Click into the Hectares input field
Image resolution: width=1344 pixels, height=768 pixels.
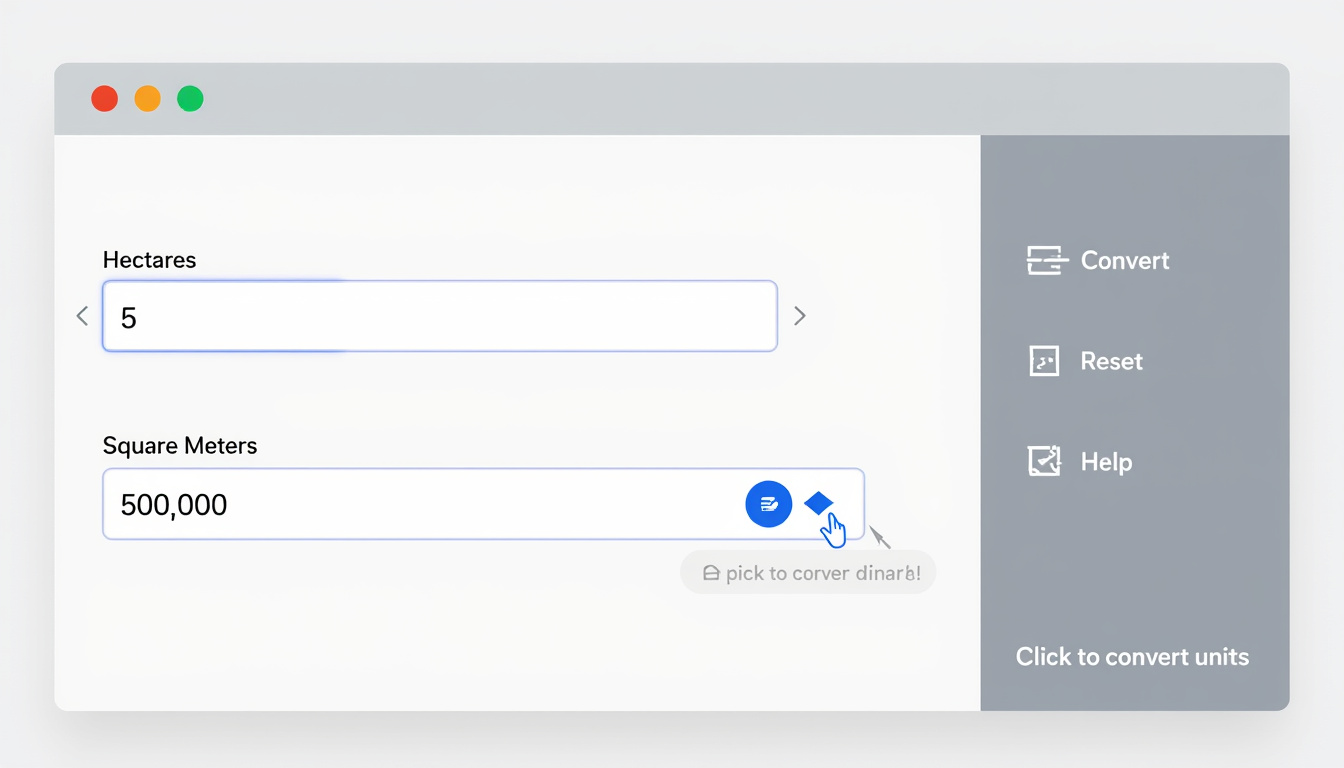pyautogui.click(x=440, y=316)
